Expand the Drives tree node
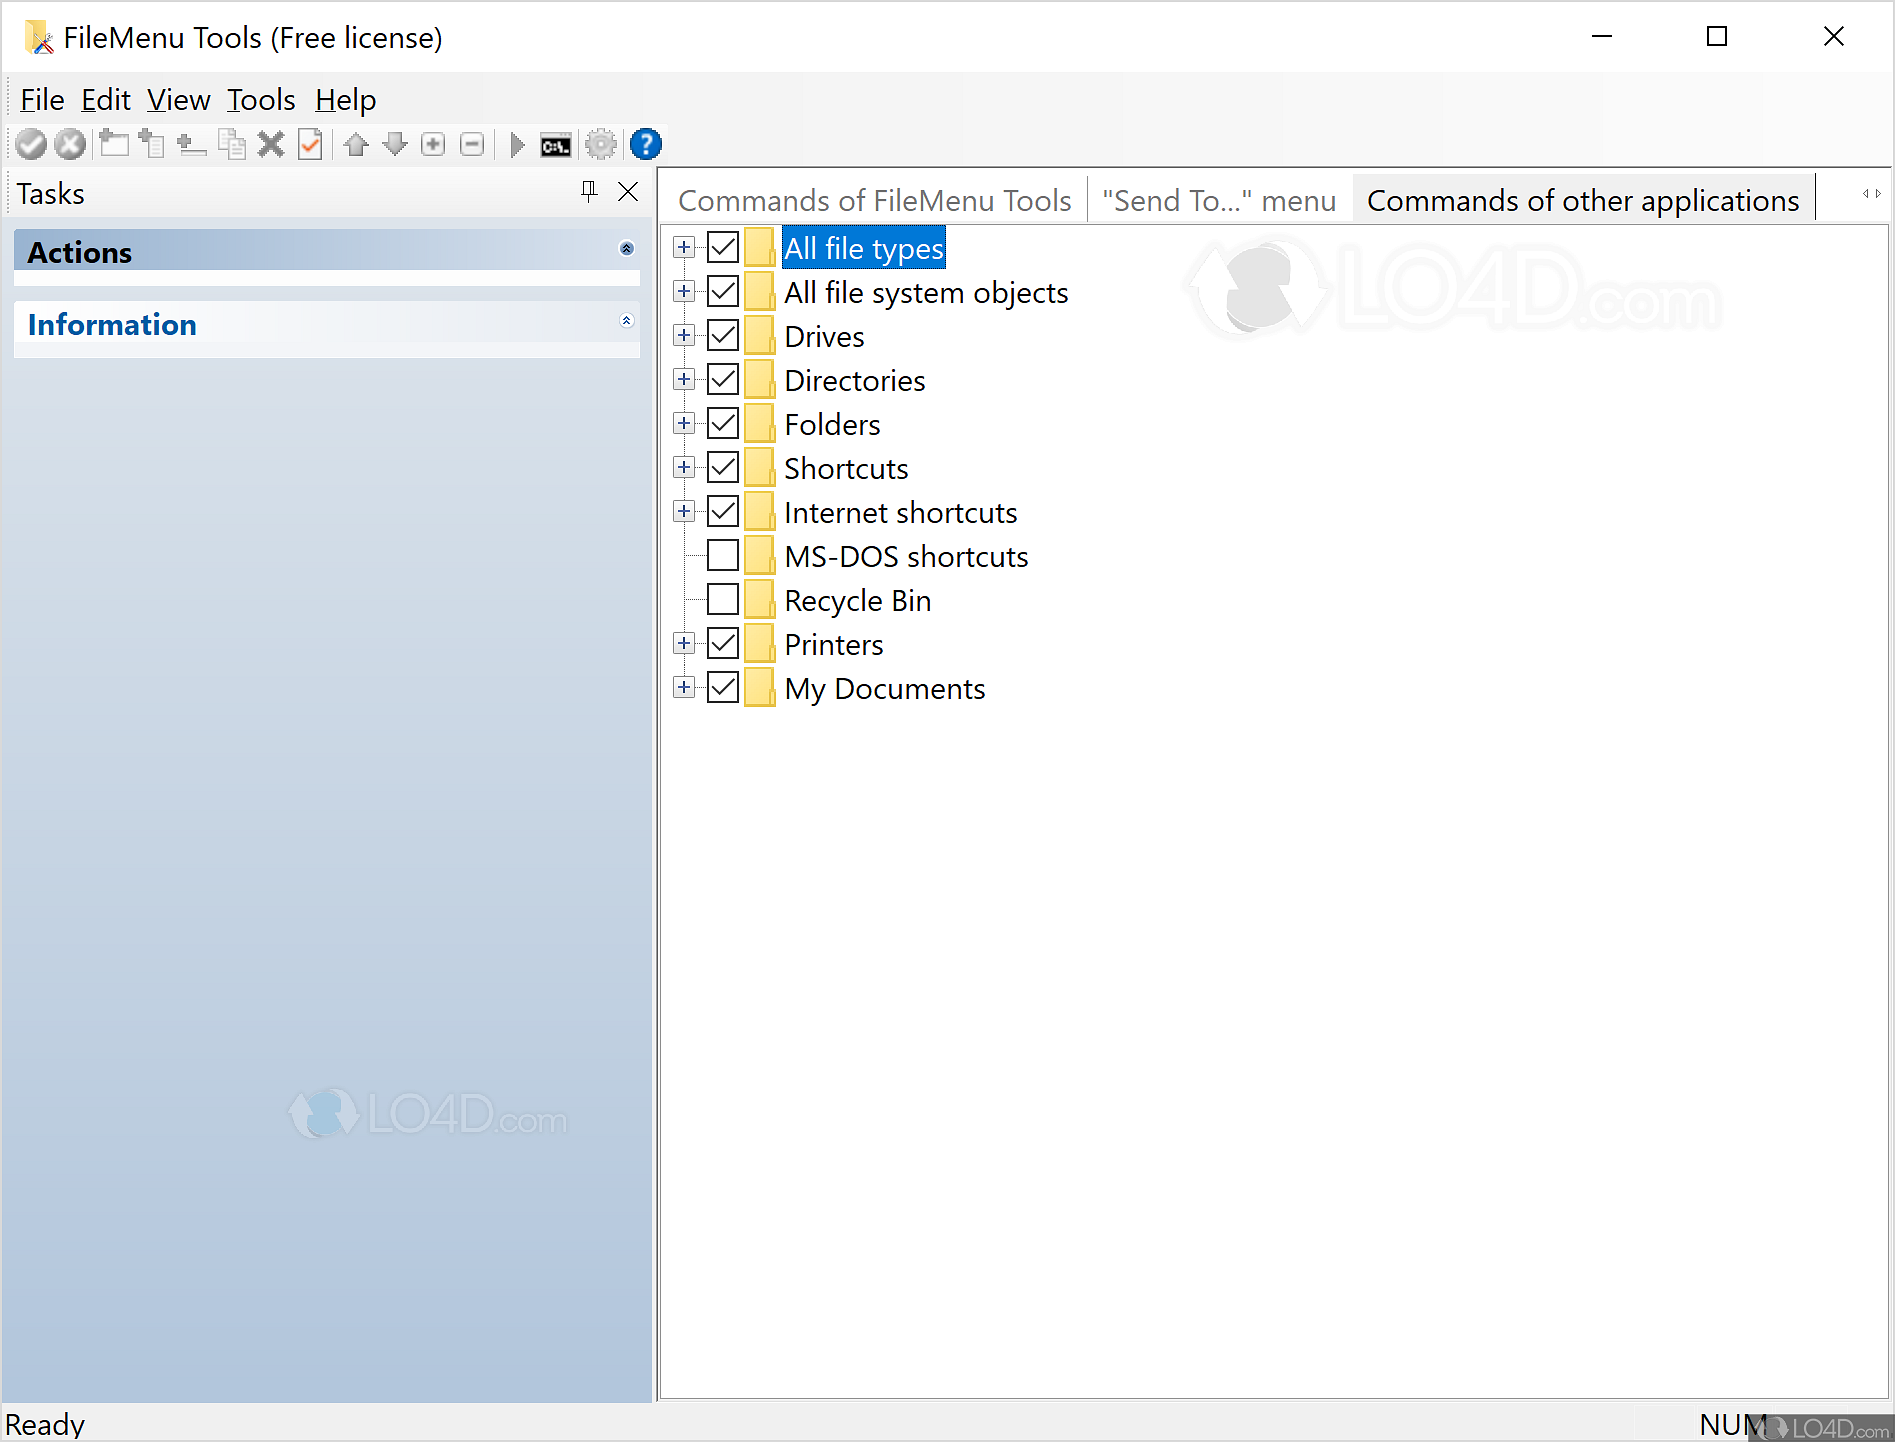Screen dimensions: 1895x1442 (x=683, y=335)
